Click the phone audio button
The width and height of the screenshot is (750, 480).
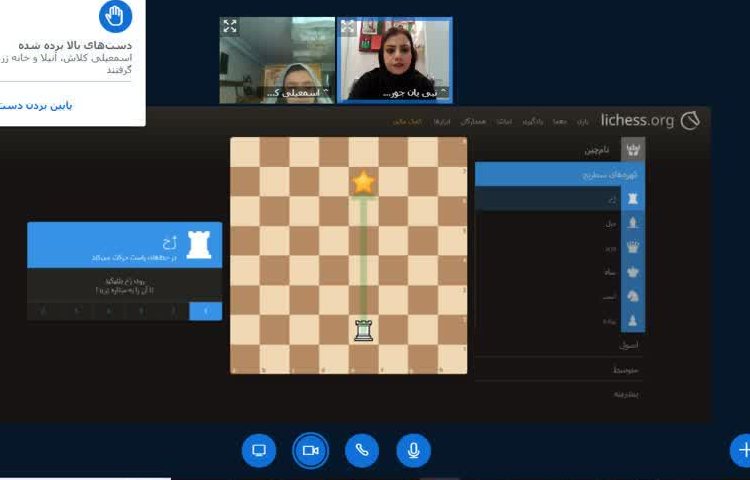pos(362,450)
